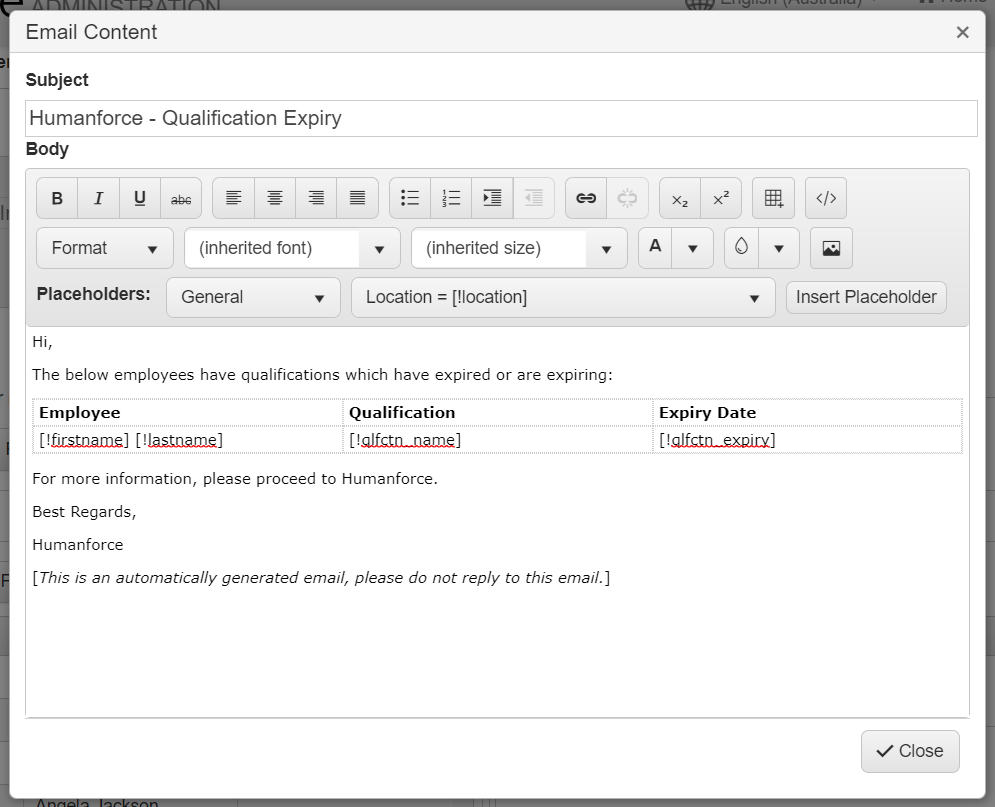Click the [!qlfctn_name] table cell
Screen dimensions: 995x807
(498, 440)
